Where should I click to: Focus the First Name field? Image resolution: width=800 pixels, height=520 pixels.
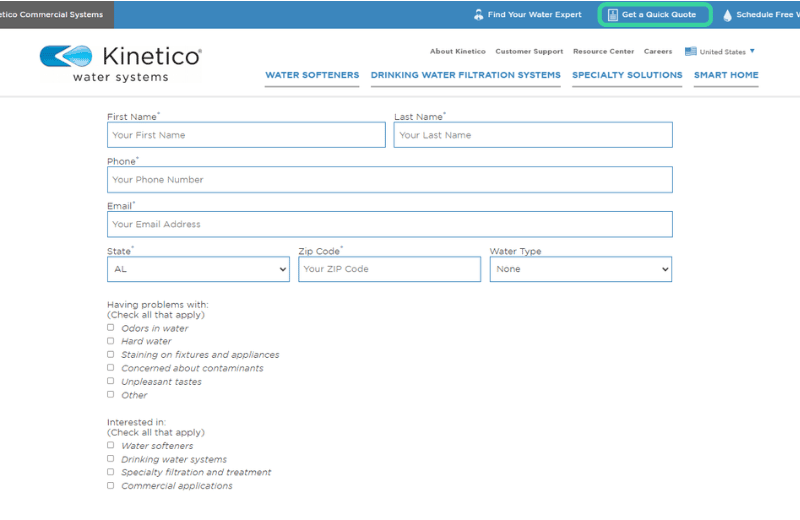click(x=246, y=135)
